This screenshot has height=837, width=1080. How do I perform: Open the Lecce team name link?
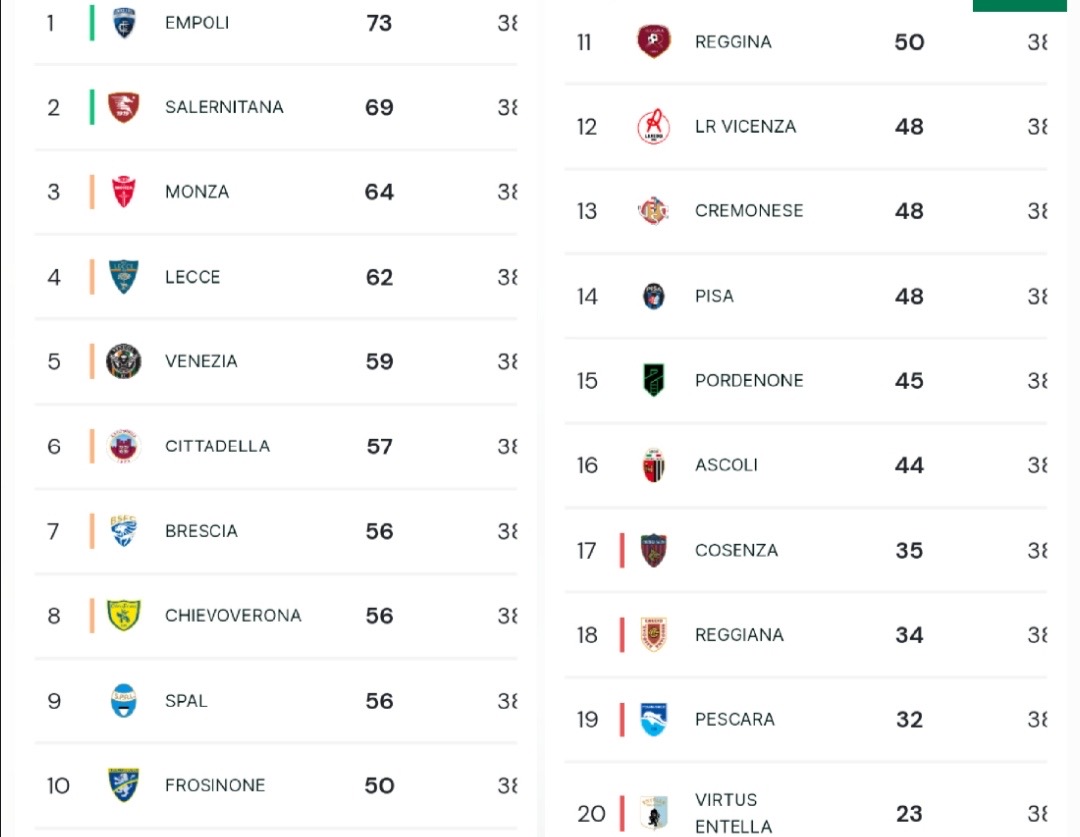click(x=192, y=277)
